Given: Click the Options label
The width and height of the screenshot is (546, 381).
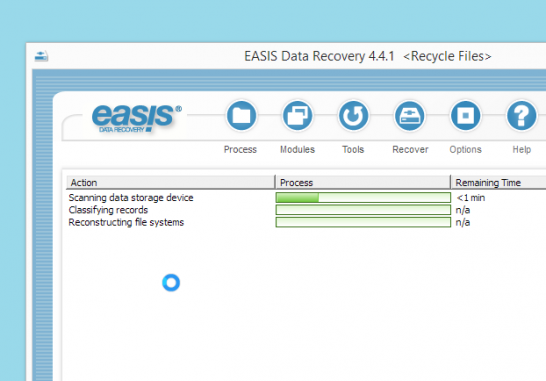Looking at the screenshot, I should 466,149.
